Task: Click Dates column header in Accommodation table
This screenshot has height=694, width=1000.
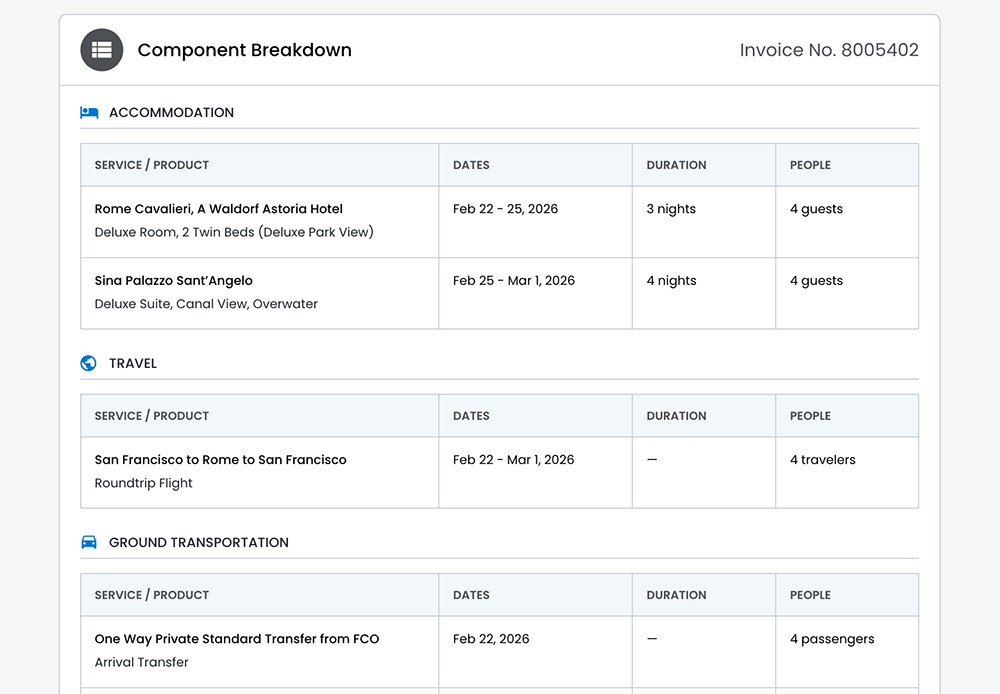Action: [x=471, y=165]
